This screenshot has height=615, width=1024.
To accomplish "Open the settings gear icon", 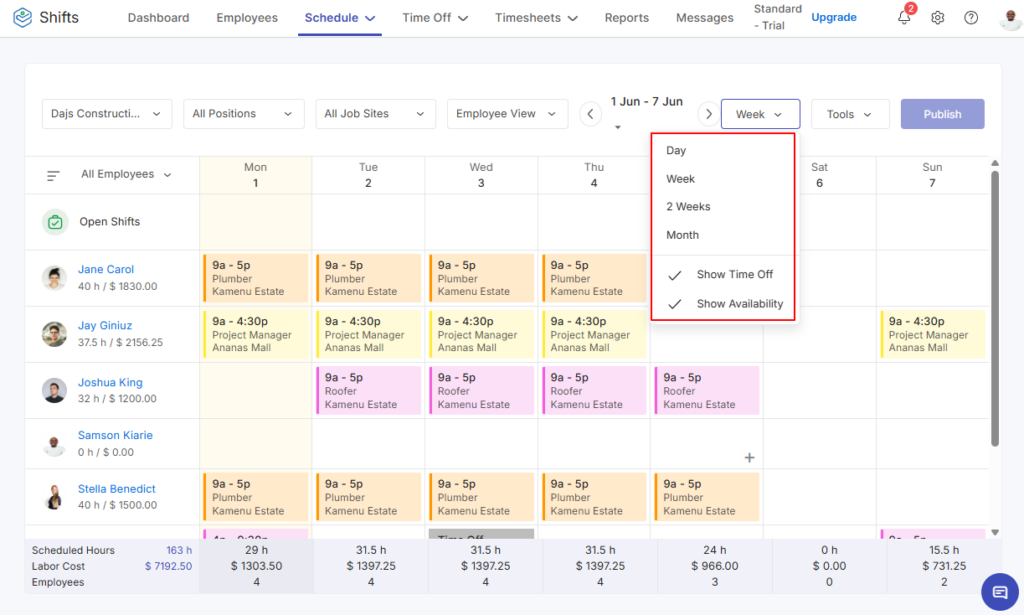I will [x=938, y=18].
